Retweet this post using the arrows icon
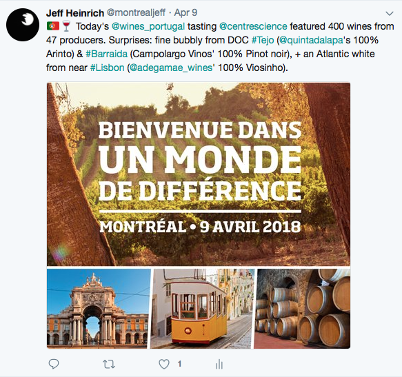Image resolution: width=402 pixels, height=377 pixels. click(x=109, y=364)
